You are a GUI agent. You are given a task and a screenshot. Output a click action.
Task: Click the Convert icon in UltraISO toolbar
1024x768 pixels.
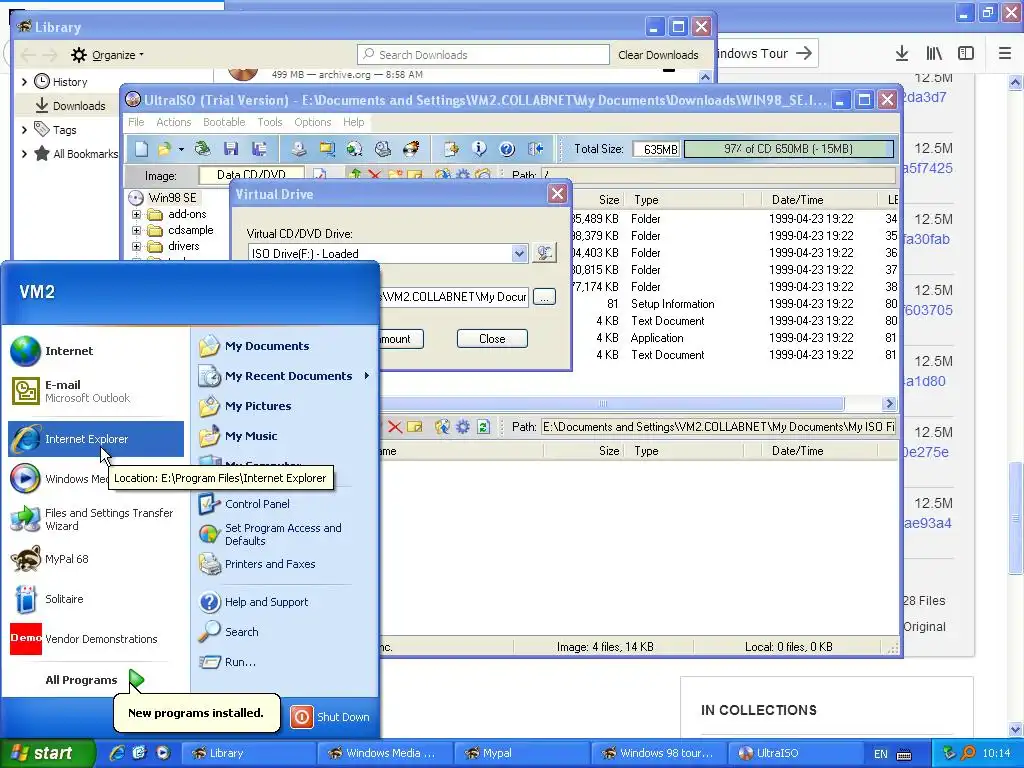355,149
